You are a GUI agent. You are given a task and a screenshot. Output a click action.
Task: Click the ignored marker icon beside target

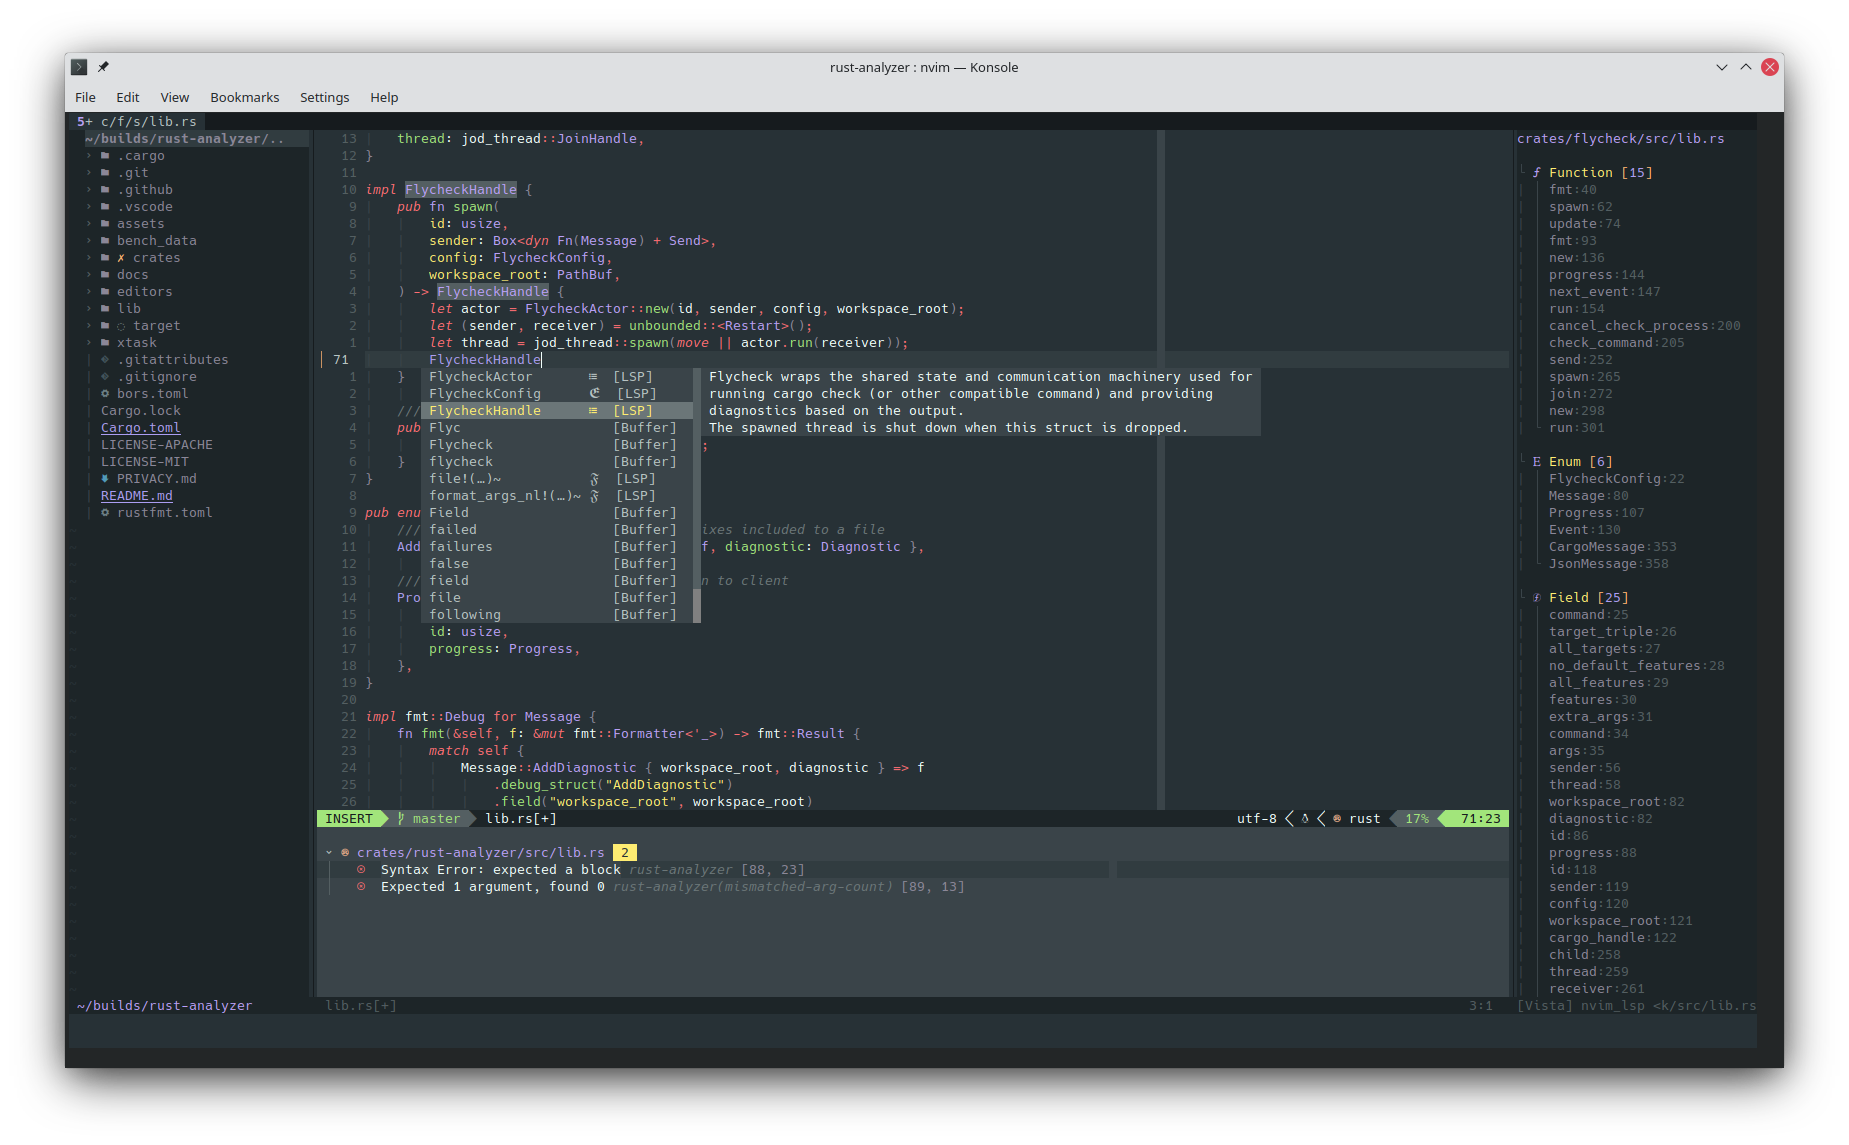pos(121,326)
